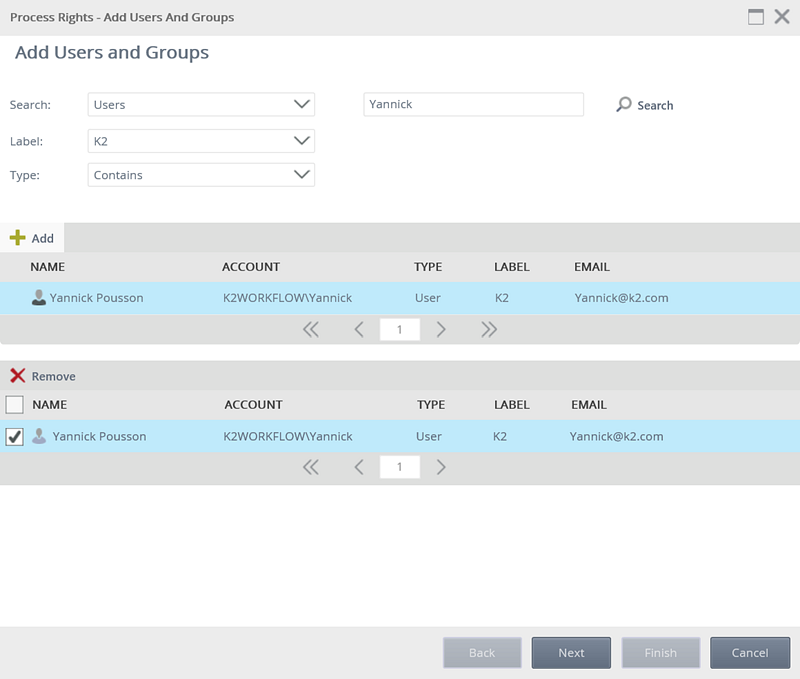Image resolution: width=800 pixels, height=679 pixels.
Task: Sort search results by ACCOUNT column header
Action: [x=251, y=267]
